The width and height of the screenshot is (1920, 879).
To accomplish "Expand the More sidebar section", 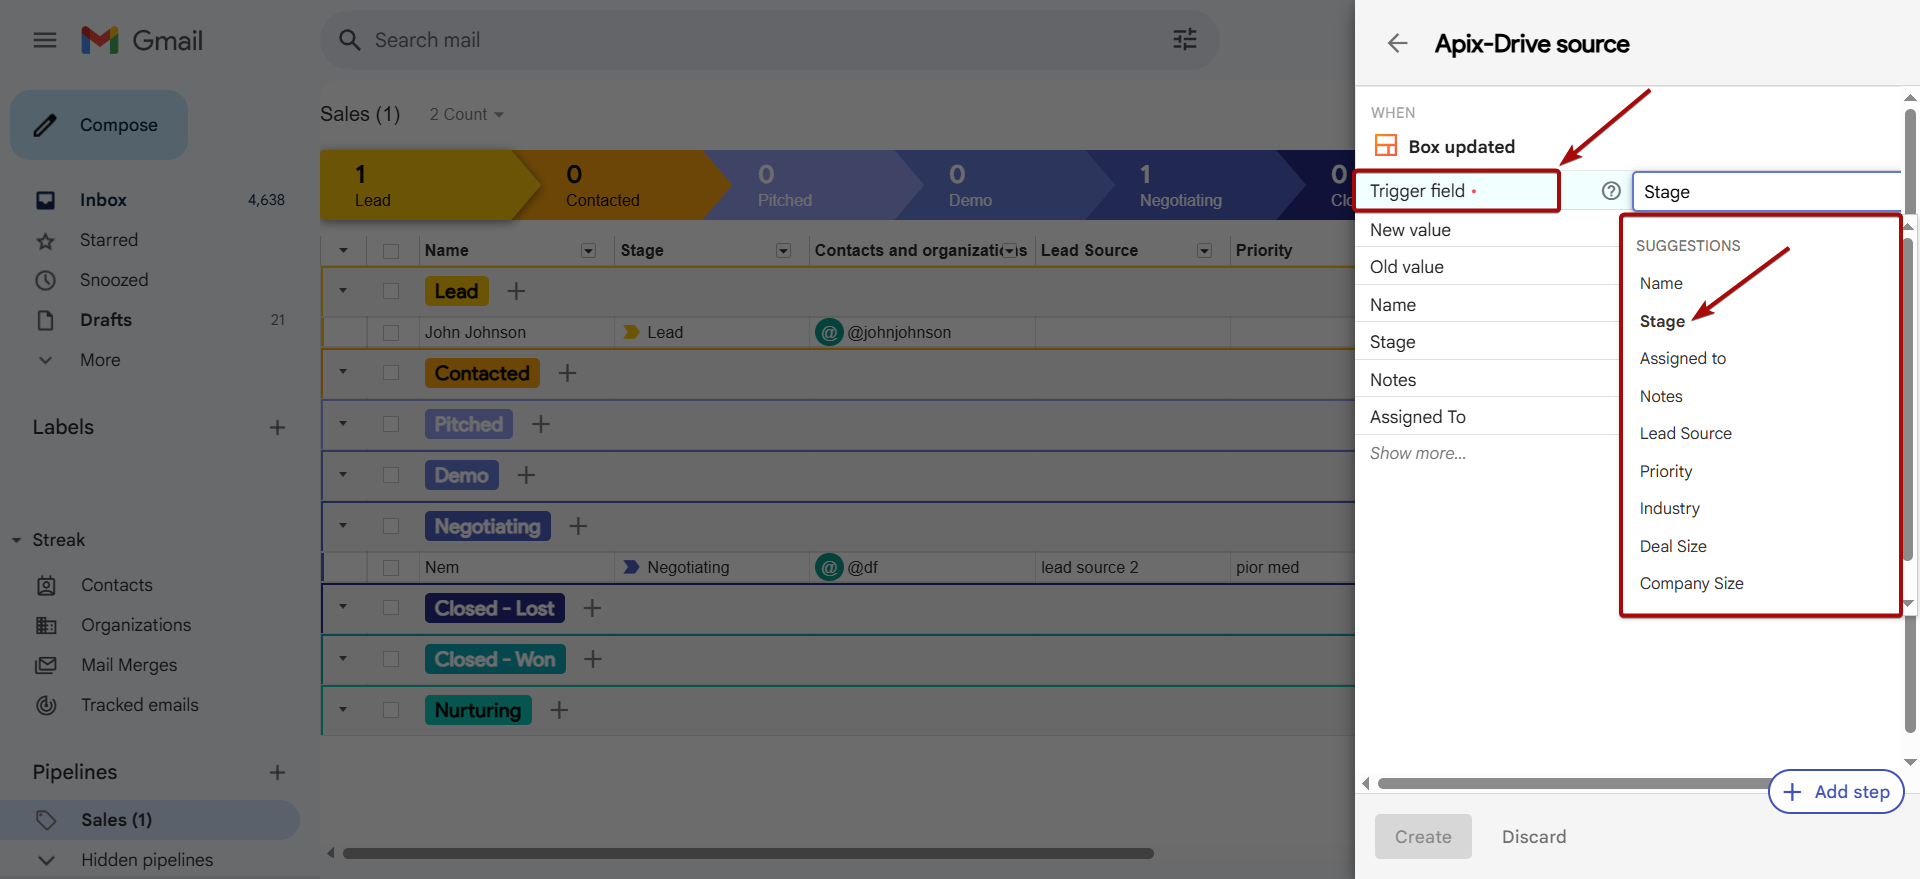I will pyautogui.click(x=45, y=360).
